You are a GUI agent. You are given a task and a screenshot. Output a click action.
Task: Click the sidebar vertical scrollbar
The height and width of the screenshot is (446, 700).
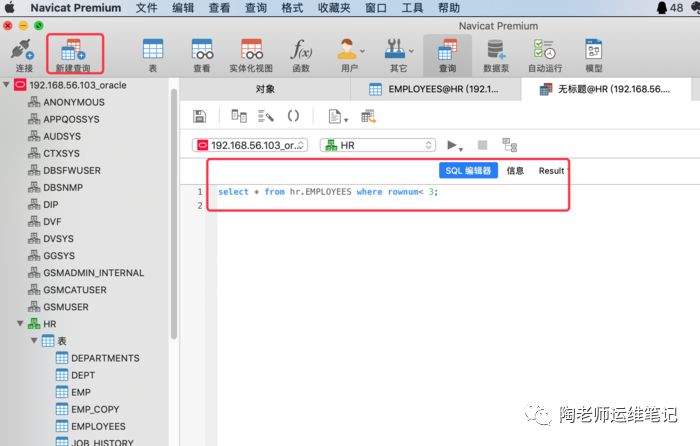pos(174,214)
